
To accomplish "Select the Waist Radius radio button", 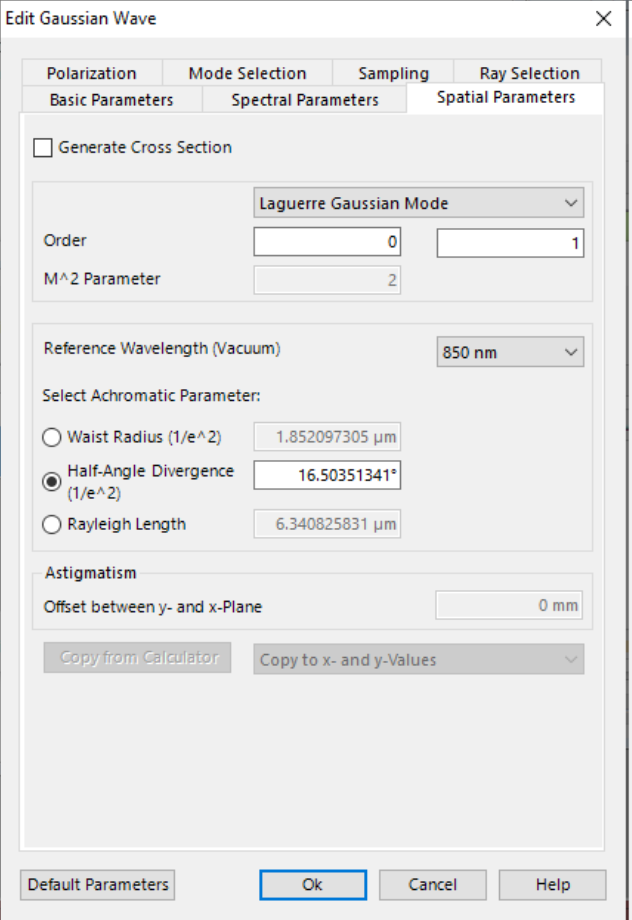I will pos(52,437).
